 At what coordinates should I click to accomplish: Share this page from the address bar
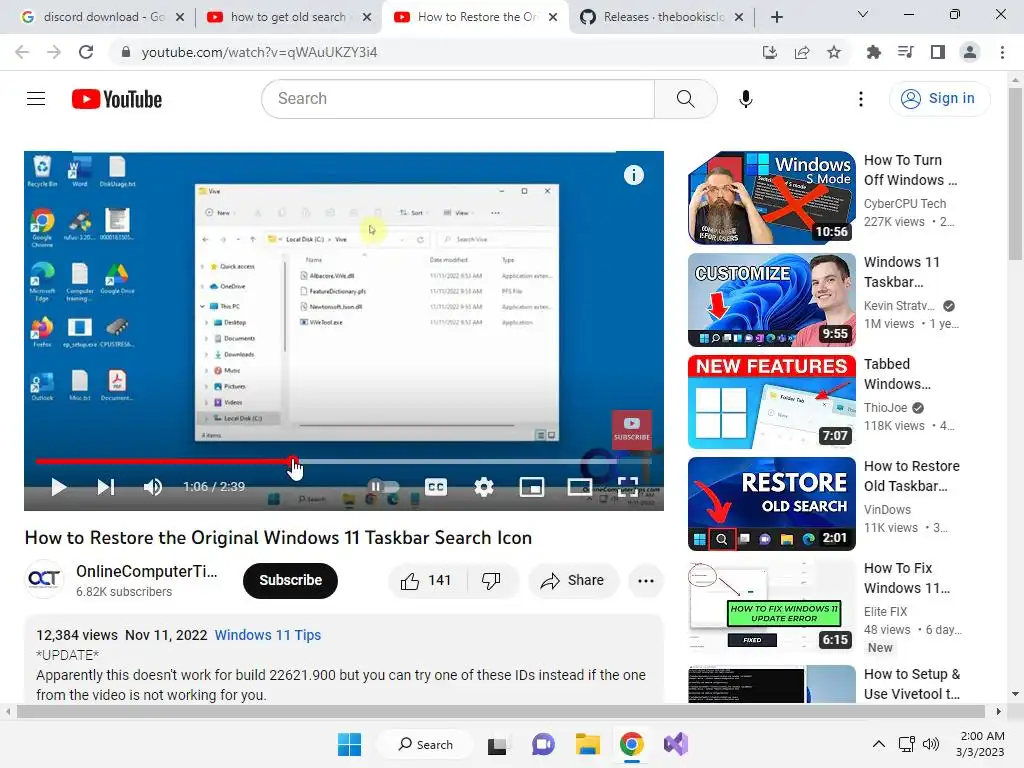(802, 52)
